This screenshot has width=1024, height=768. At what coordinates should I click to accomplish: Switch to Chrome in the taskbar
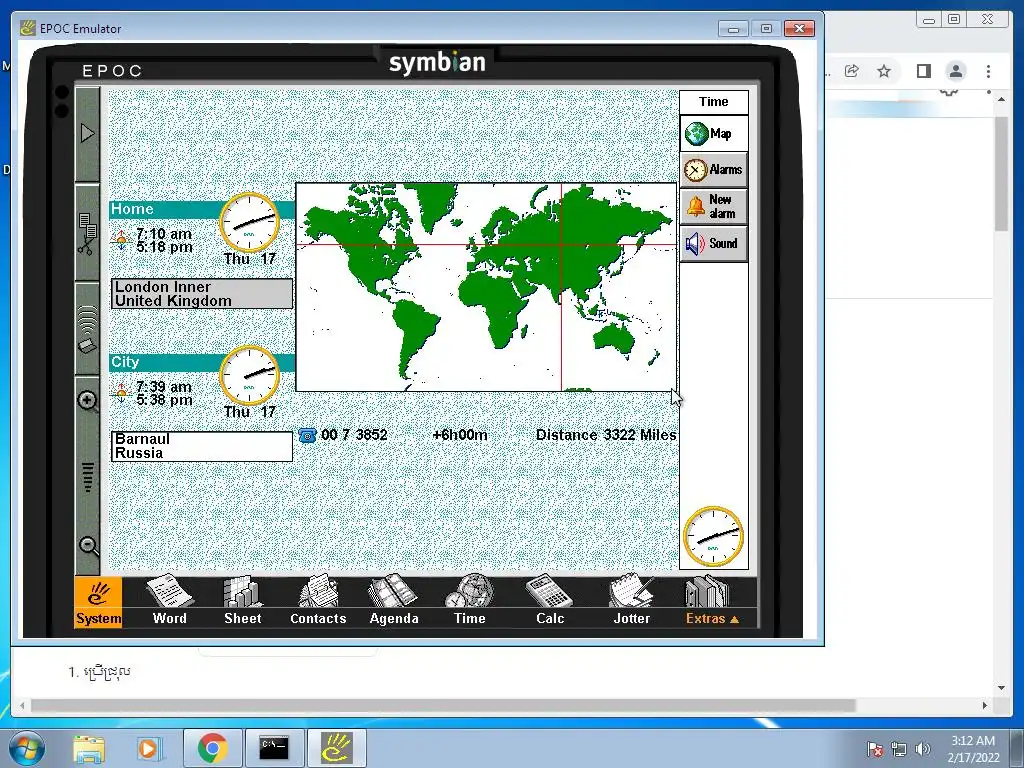coord(212,748)
